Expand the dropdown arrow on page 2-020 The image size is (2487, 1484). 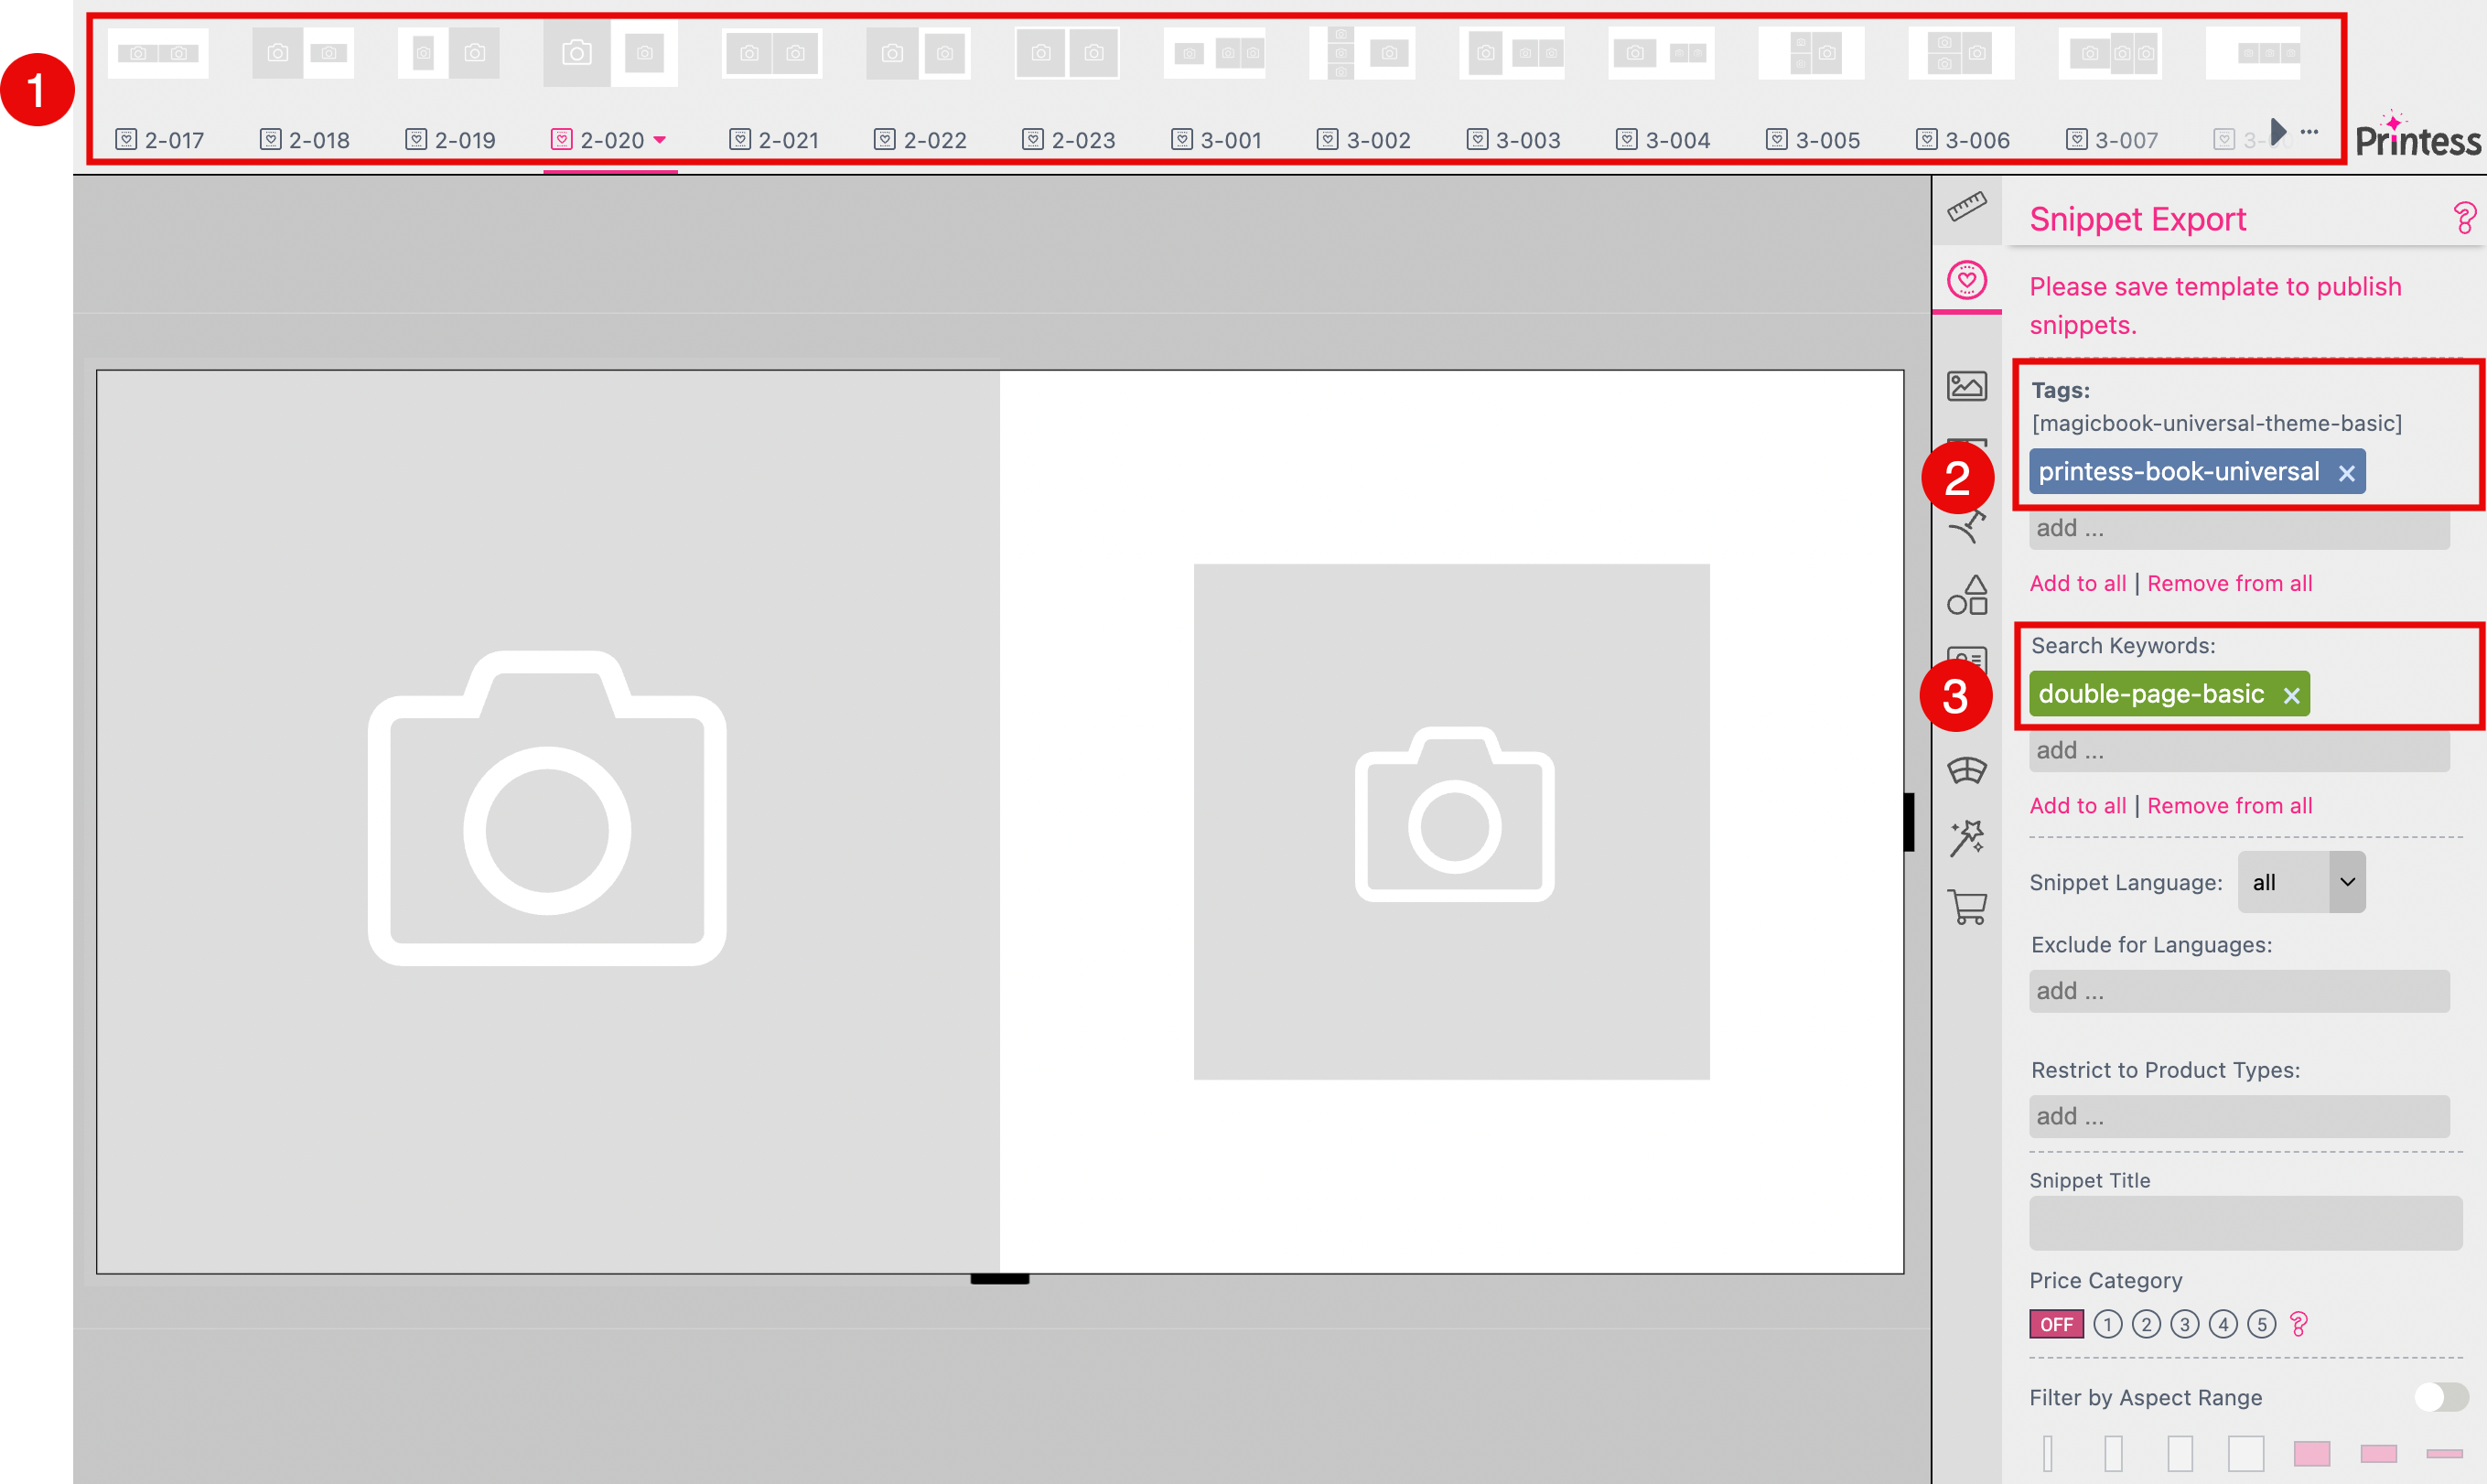(x=661, y=141)
